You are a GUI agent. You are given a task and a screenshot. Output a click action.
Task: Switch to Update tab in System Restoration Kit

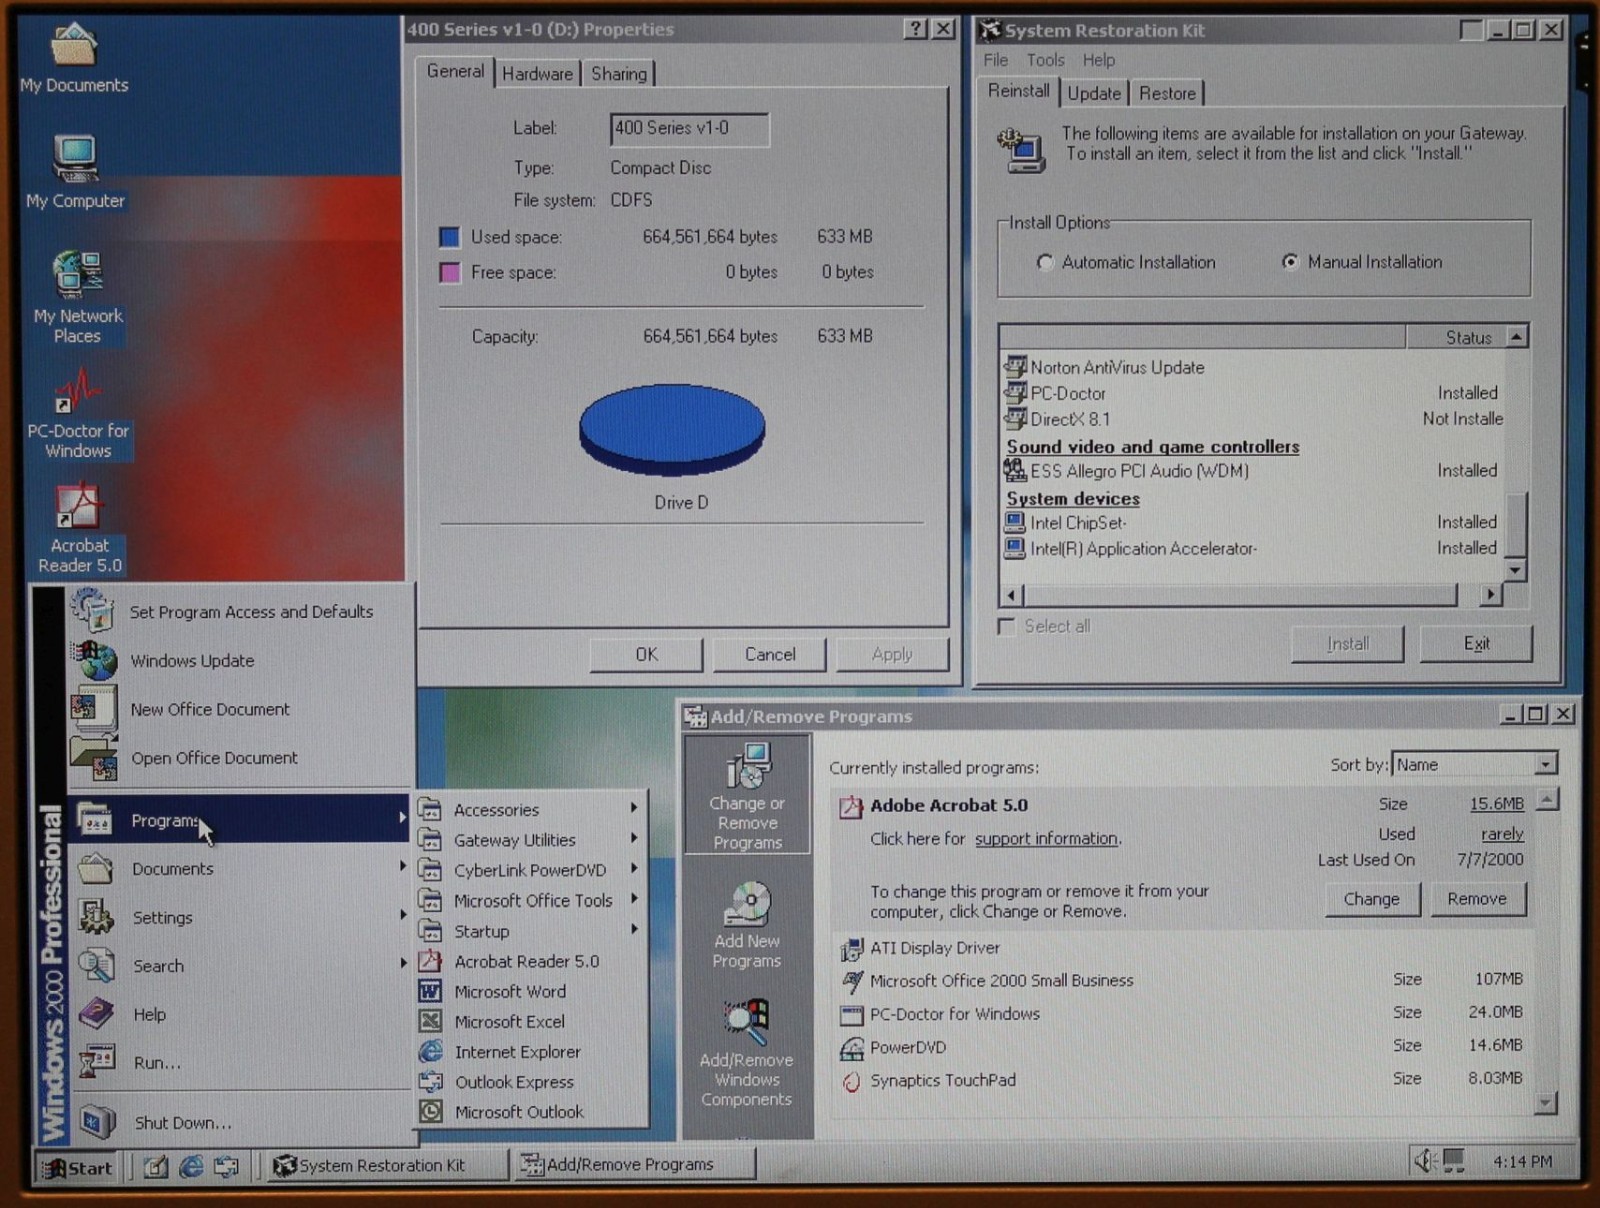pyautogui.click(x=1094, y=93)
